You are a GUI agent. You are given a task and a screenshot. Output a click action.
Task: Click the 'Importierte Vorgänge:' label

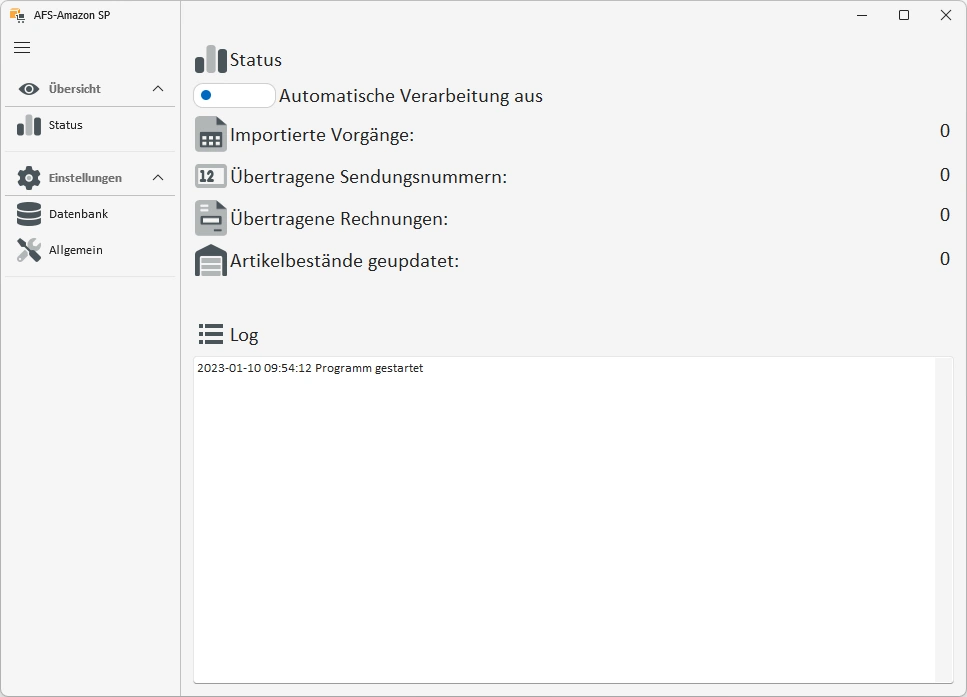point(322,134)
